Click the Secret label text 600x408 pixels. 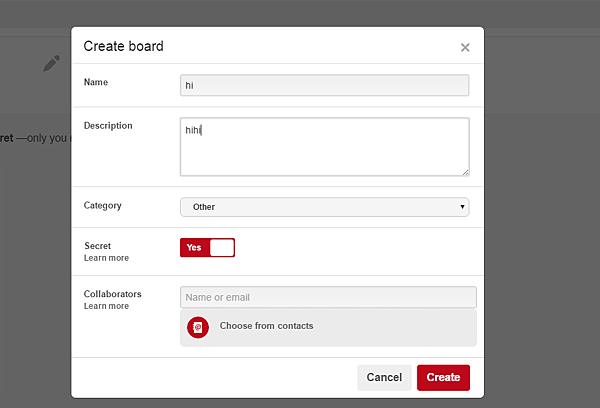pyautogui.click(x=97, y=245)
